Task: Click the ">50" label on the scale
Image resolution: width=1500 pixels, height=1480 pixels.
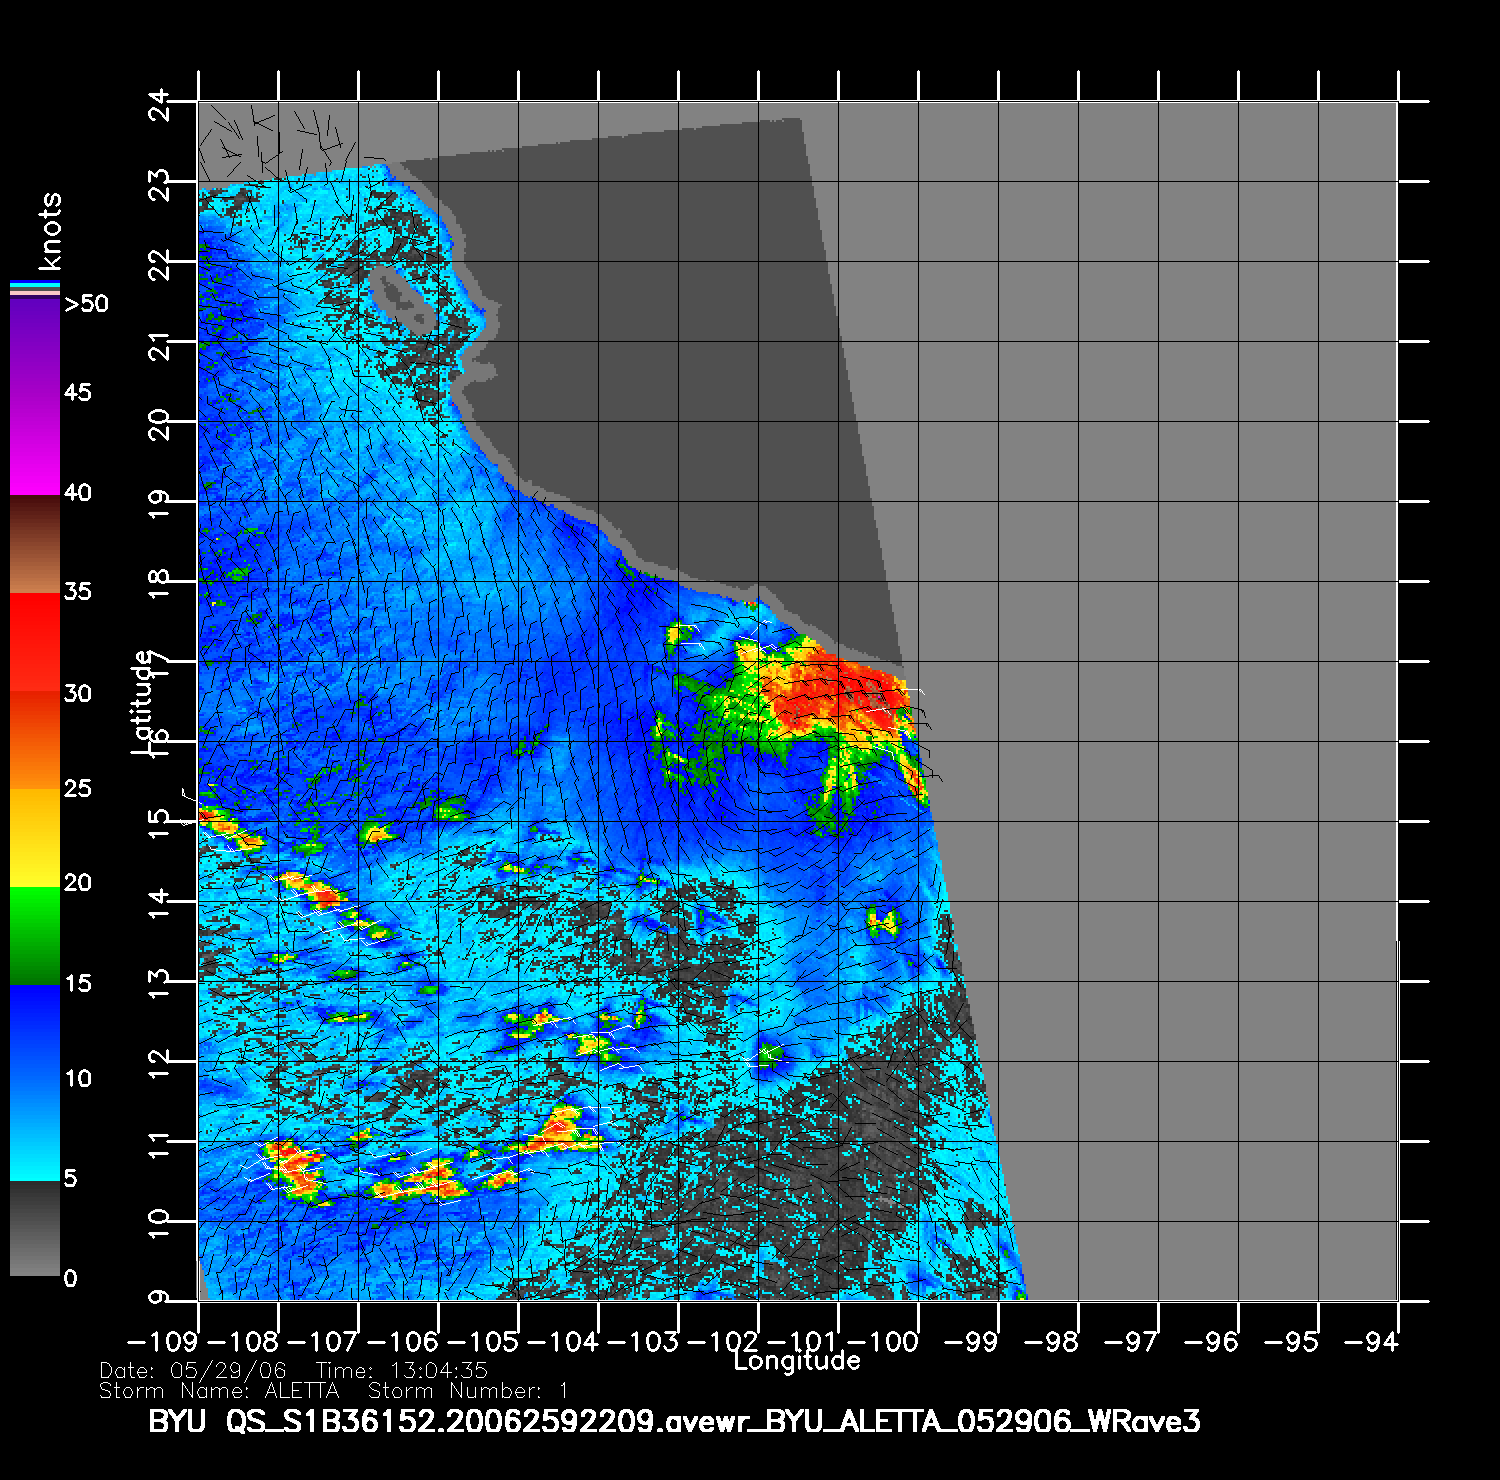Action: (86, 304)
